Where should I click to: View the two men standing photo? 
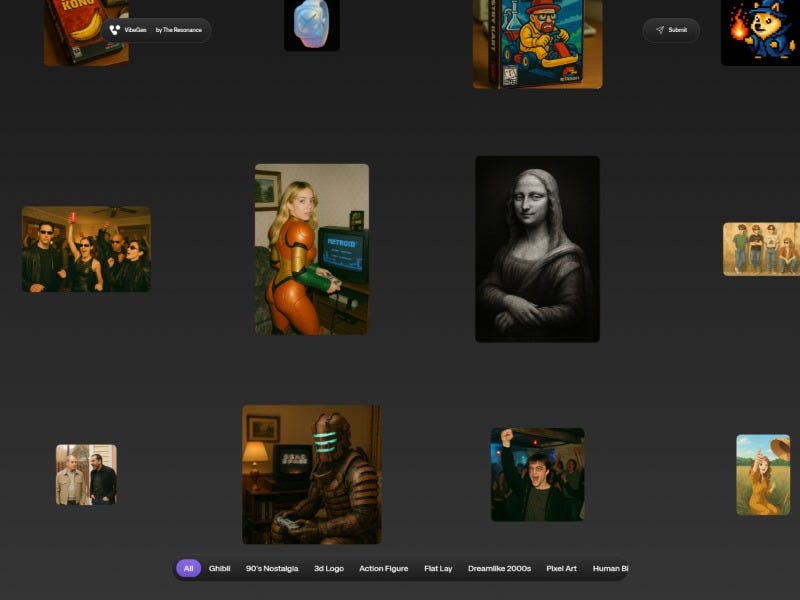pyautogui.click(x=86, y=474)
